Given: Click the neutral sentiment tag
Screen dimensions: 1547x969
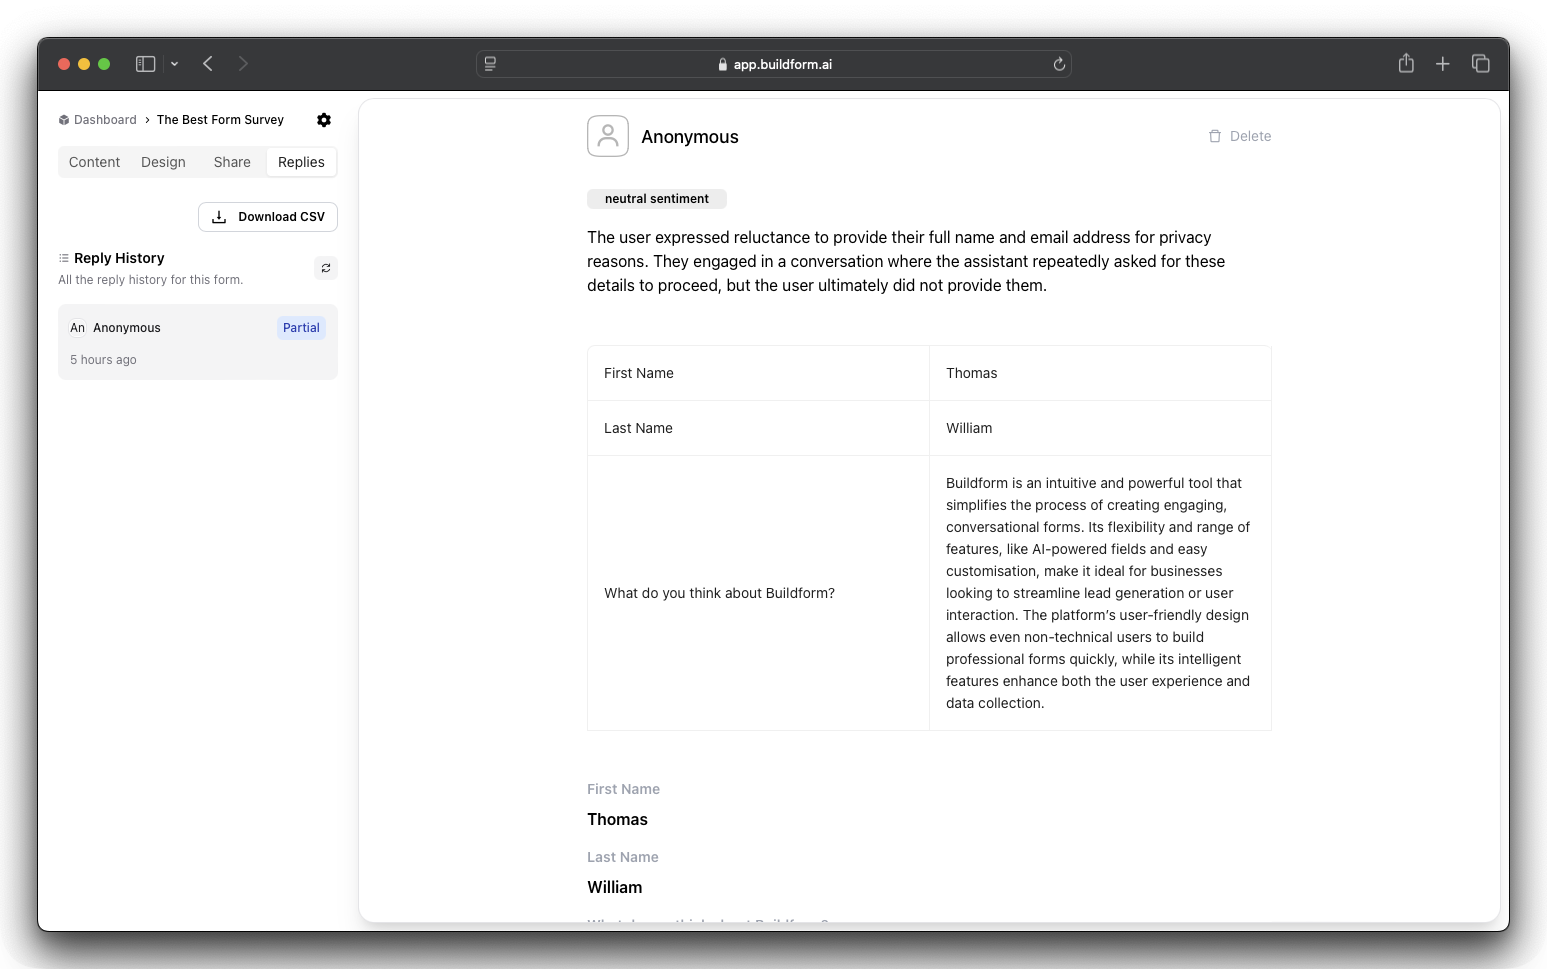Looking at the screenshot, I should coord(657,199).
